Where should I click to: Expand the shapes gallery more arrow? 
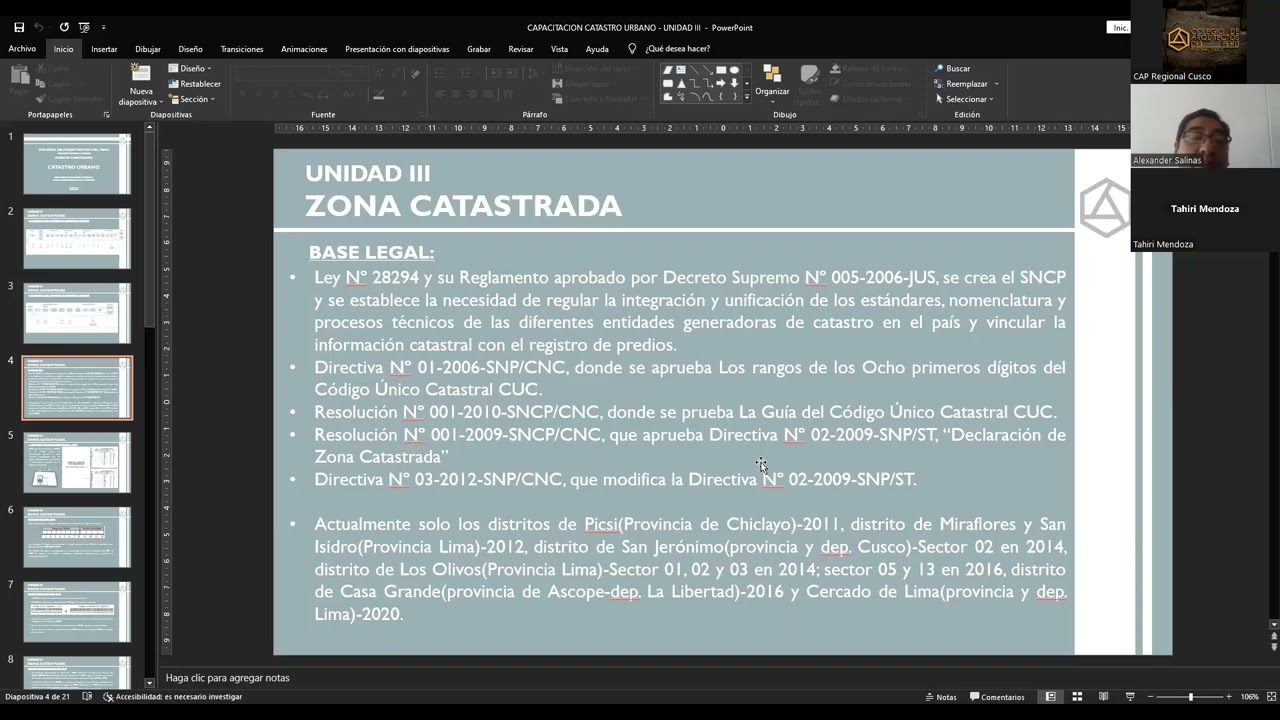pos(746,97)
